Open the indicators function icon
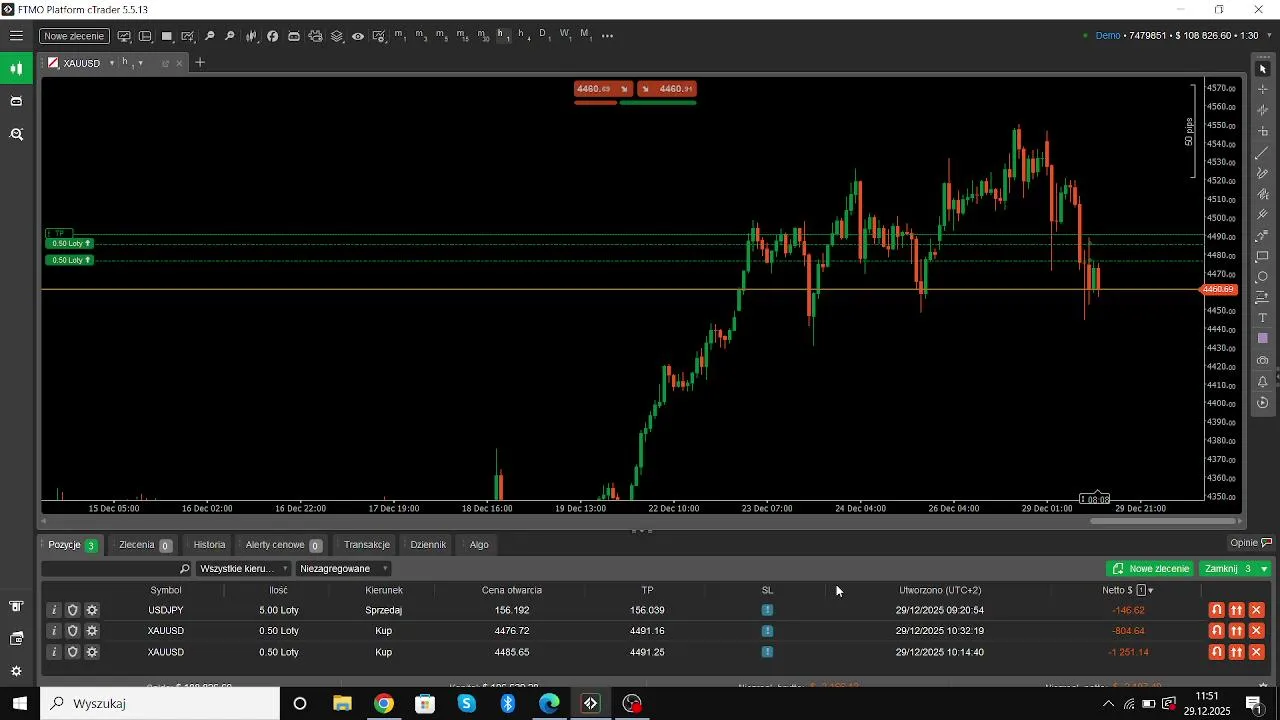This screenshot has height=720, width=1280. pos(272,36)
